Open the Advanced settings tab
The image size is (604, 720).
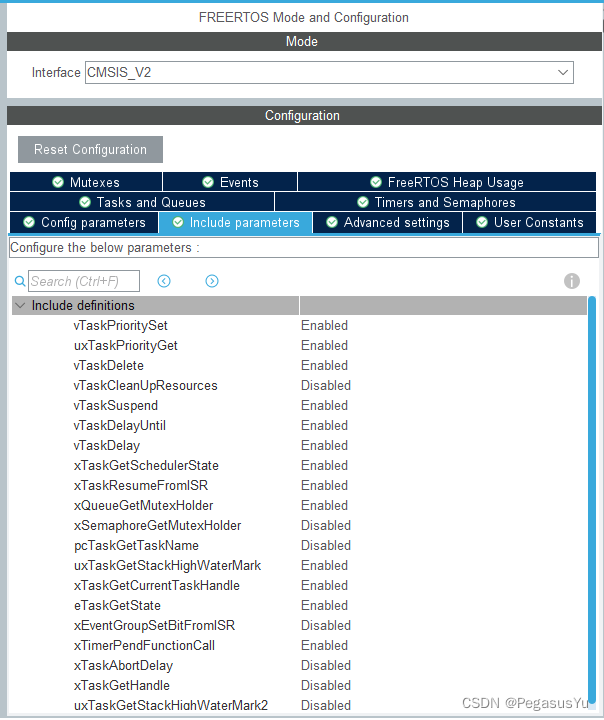(388, 222)
